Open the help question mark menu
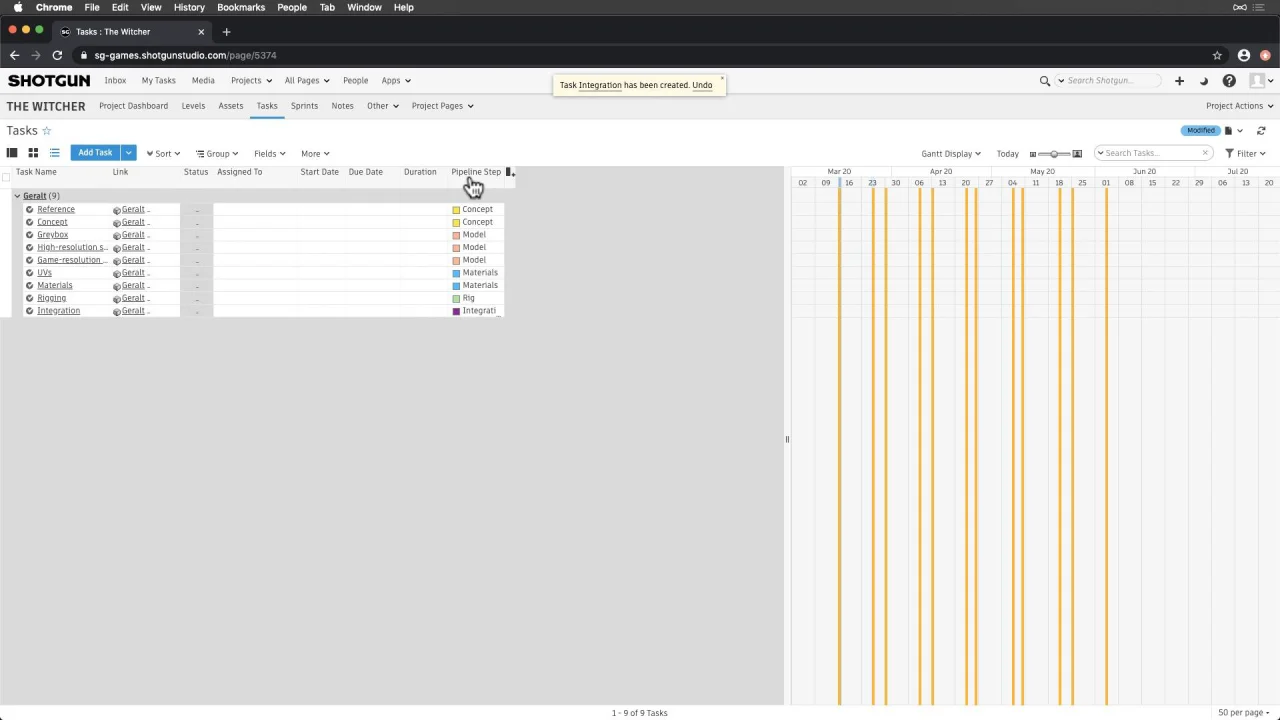 1229,81
